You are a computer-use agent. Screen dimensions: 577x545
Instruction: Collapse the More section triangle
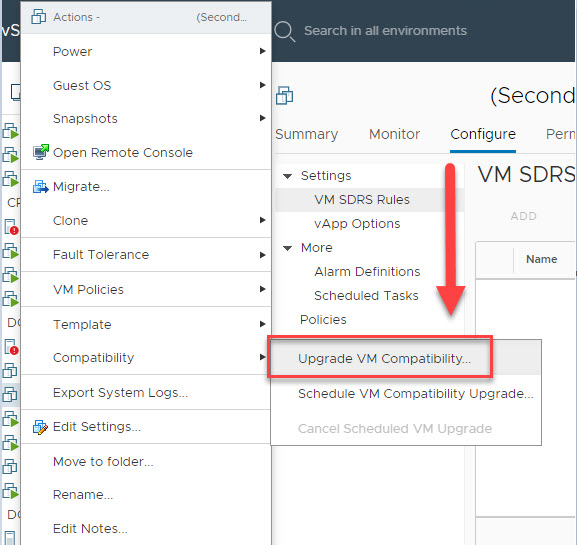coord(287,248)
